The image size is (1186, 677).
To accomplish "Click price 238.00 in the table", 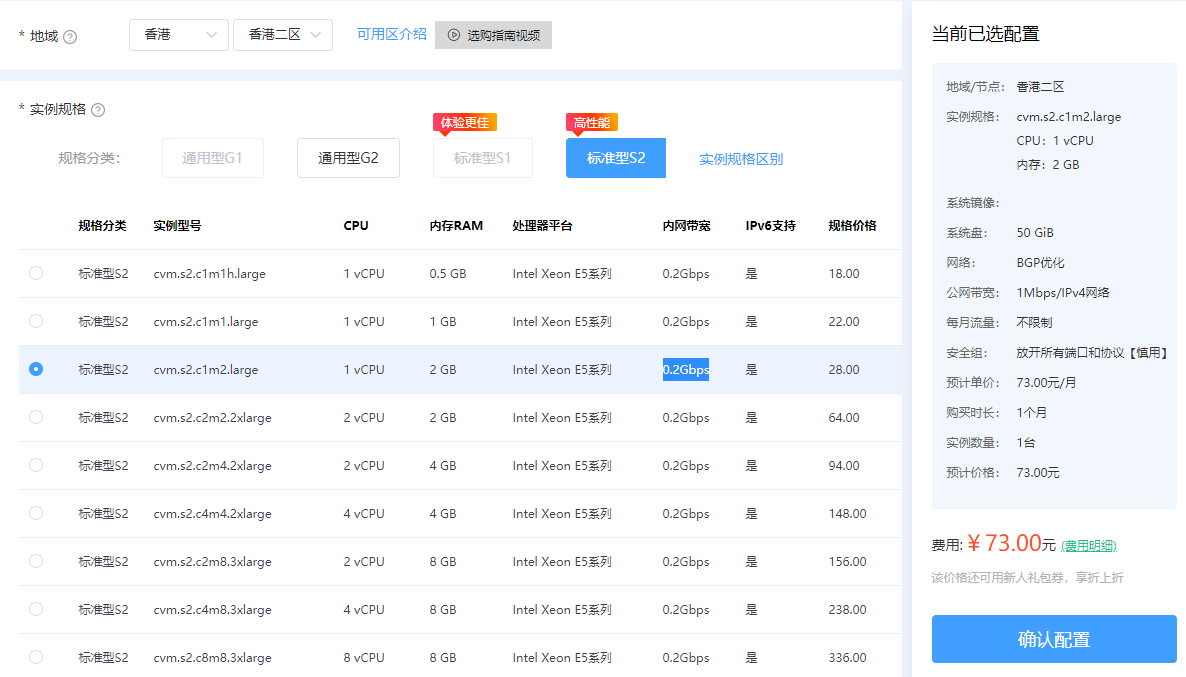I will [847, 610].
